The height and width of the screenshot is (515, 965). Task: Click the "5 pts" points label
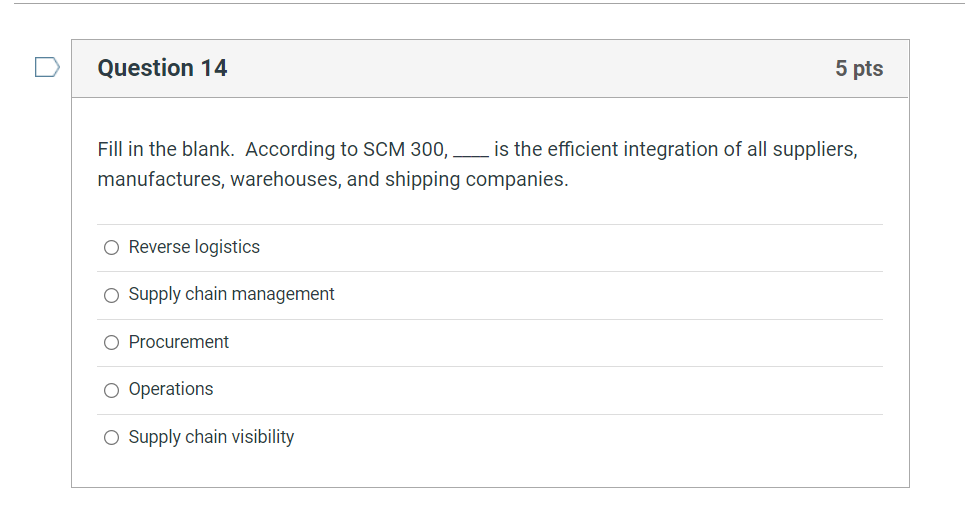pyautogui.click(x=859, y=68)
